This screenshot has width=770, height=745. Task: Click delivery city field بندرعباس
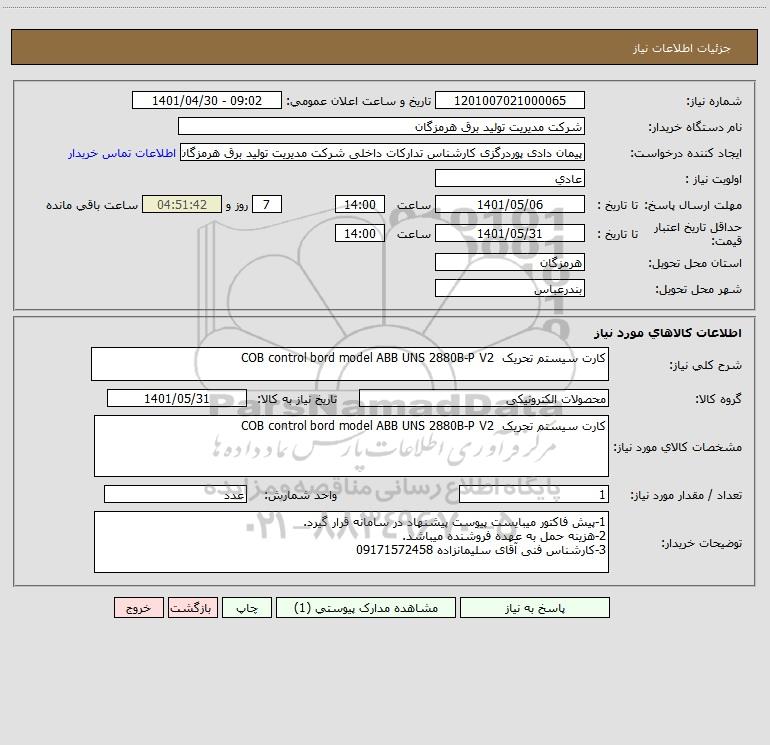pos(510,288)
